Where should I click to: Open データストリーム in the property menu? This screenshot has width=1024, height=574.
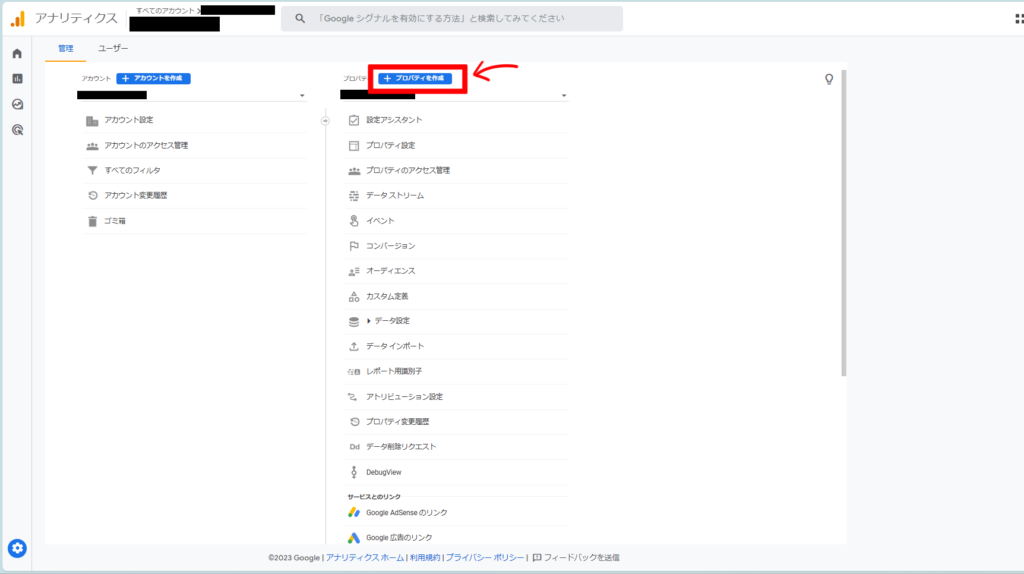(394, 195)
